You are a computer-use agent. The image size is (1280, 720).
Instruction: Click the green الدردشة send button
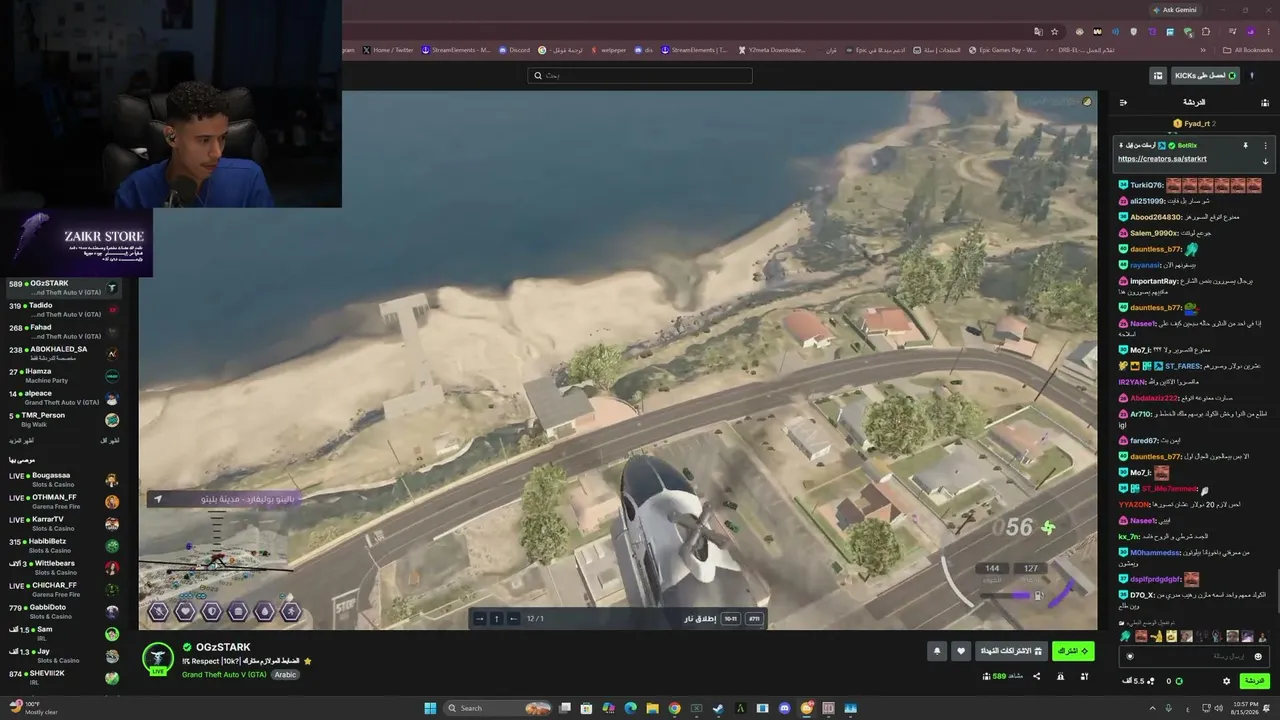click(x=1254, y=681)
